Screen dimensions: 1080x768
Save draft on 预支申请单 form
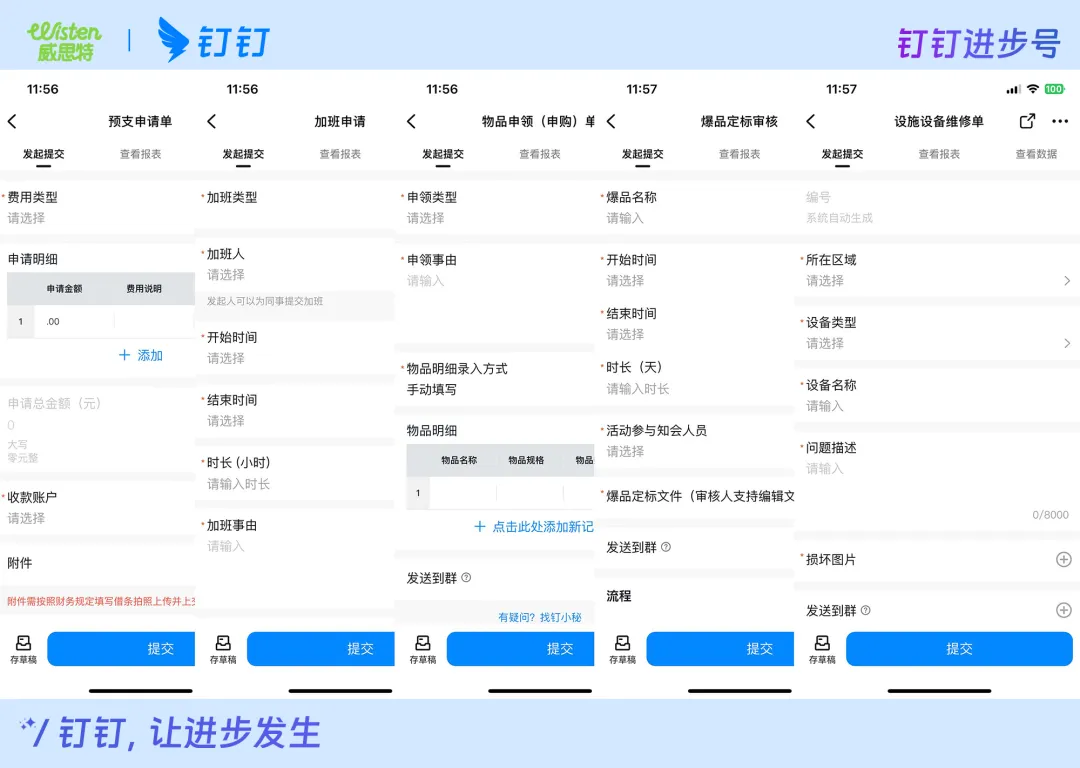[x=23, y=650]
